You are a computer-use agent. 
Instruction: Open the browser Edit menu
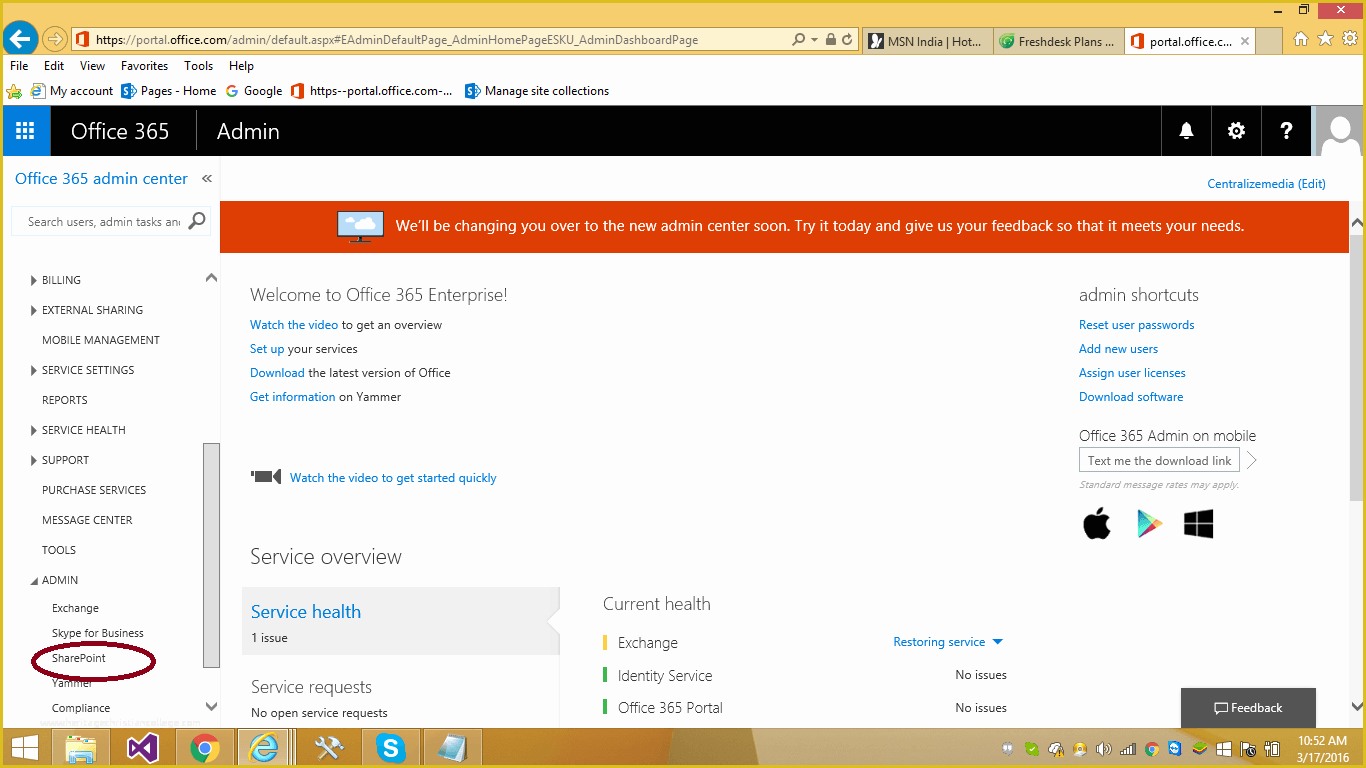[54, 66]
